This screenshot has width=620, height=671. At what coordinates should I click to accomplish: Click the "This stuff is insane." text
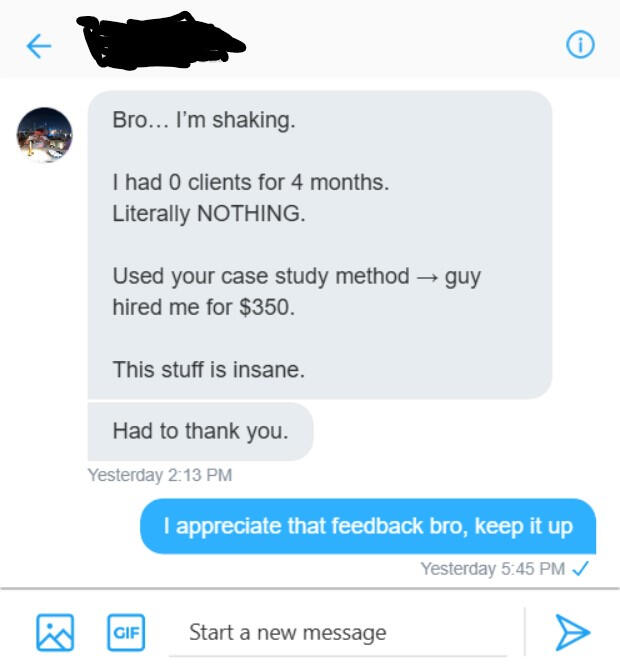pos(209,370)
